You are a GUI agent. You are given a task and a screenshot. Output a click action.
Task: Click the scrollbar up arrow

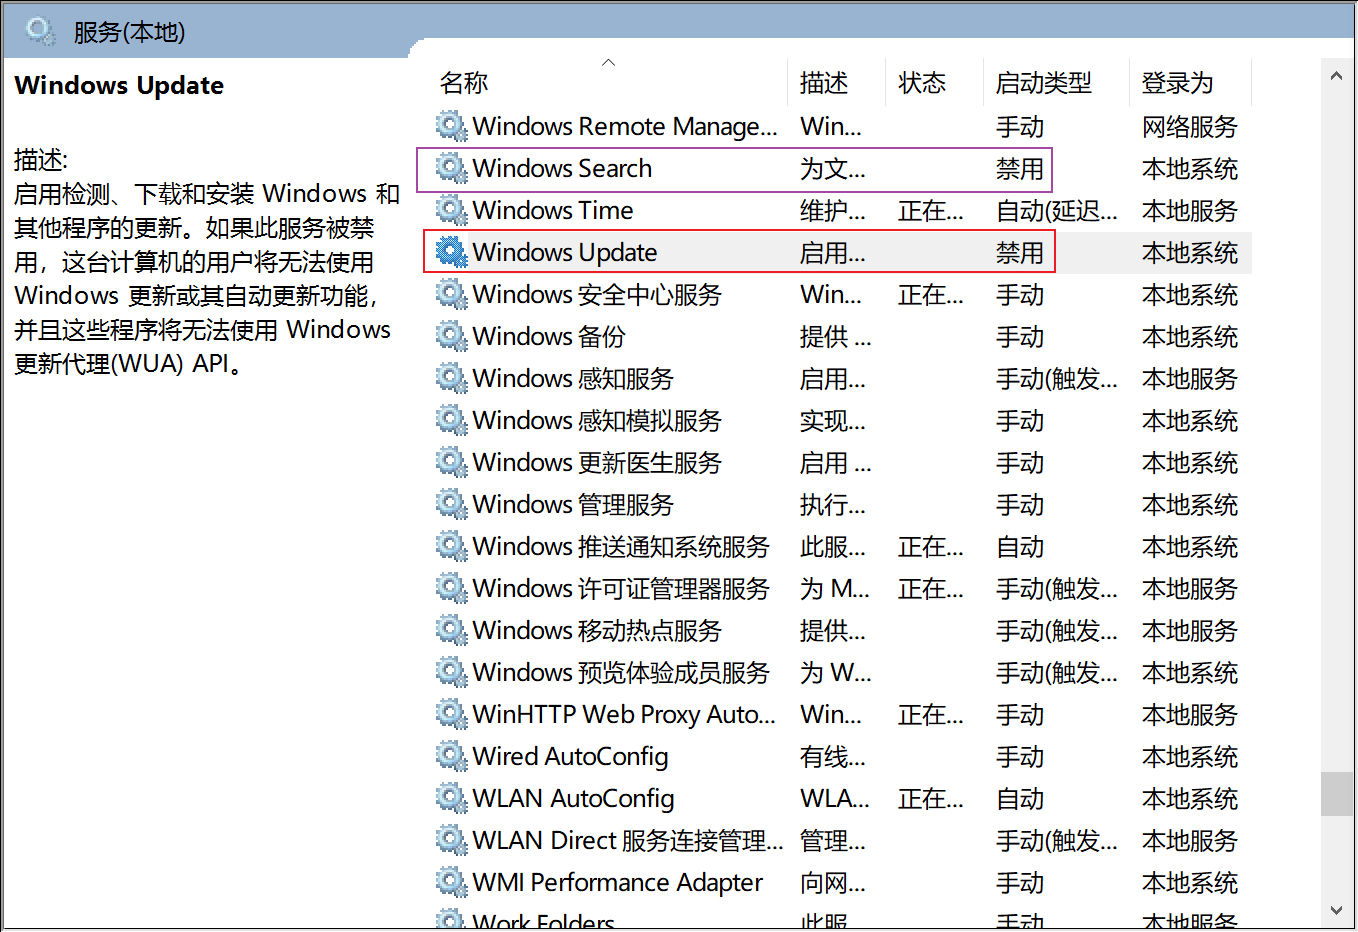tap(1336, 76)
